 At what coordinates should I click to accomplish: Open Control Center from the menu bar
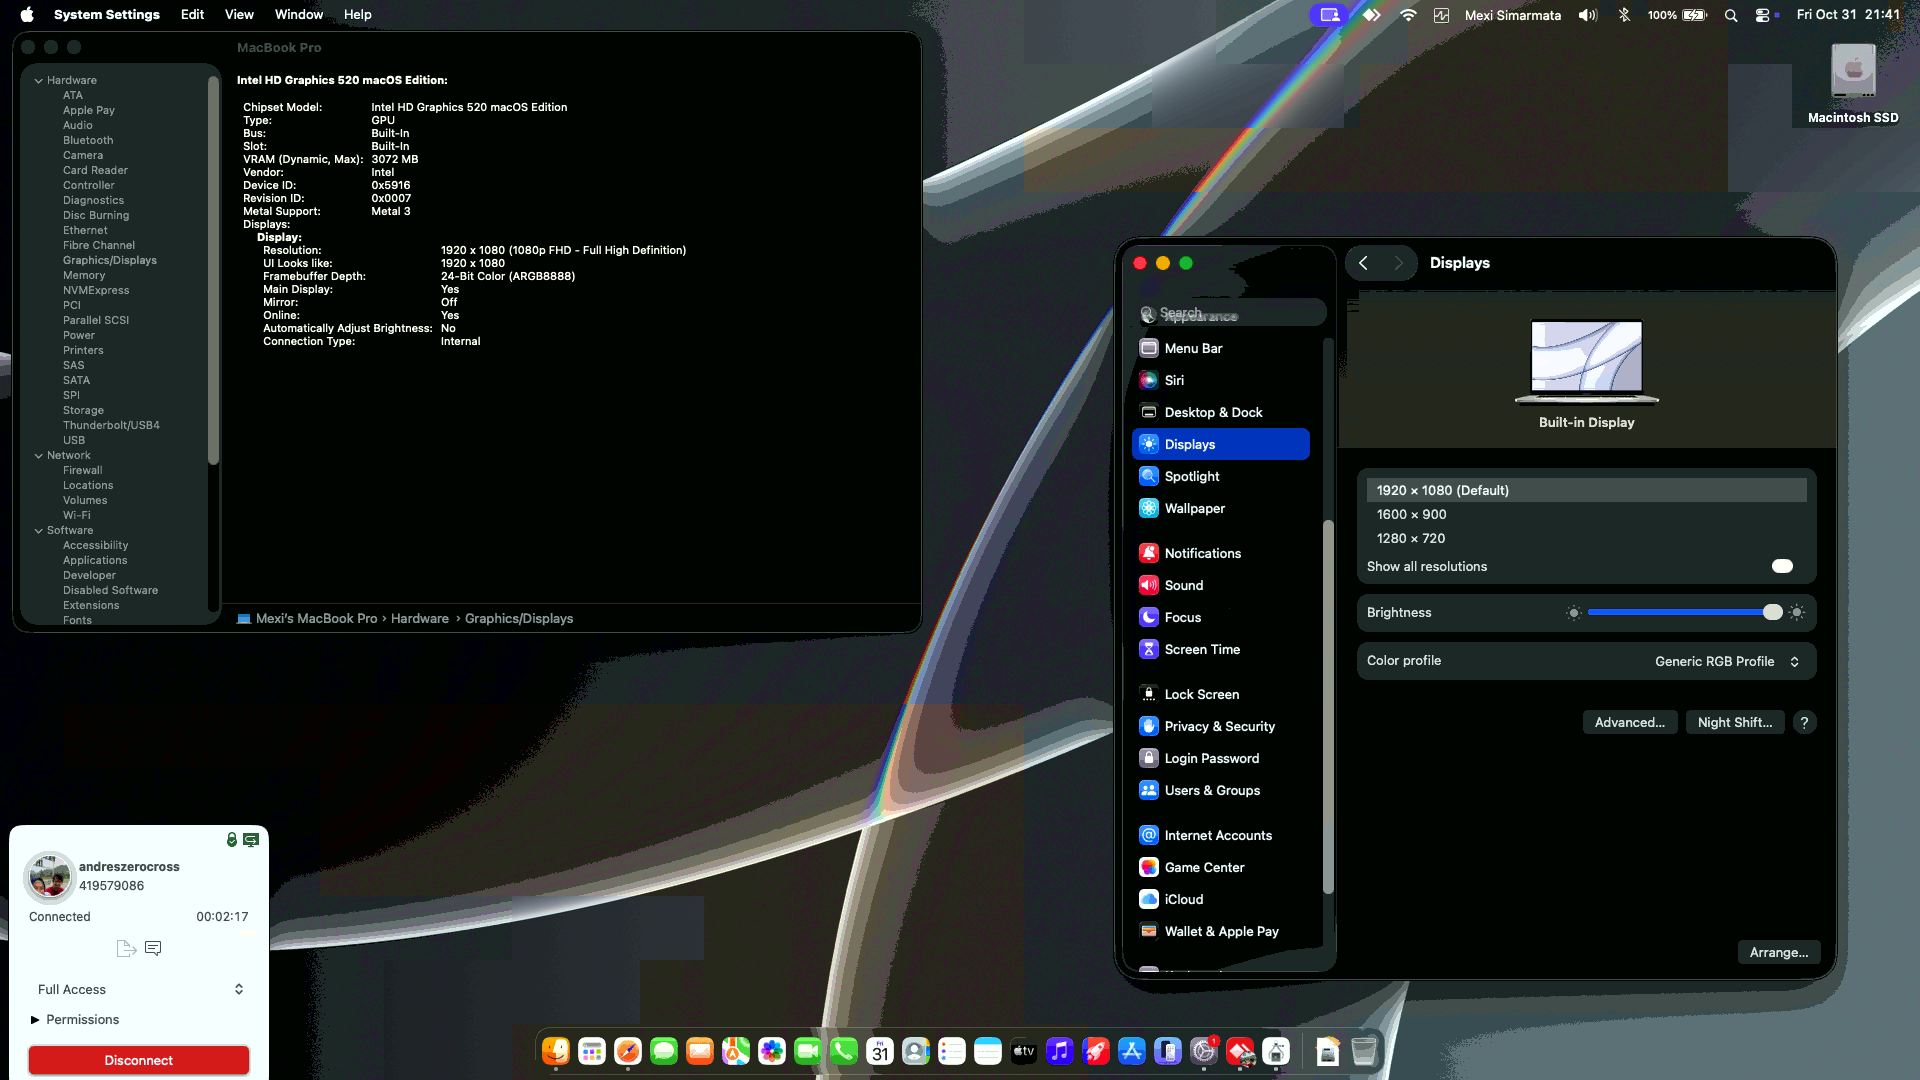coord(1763,15)
